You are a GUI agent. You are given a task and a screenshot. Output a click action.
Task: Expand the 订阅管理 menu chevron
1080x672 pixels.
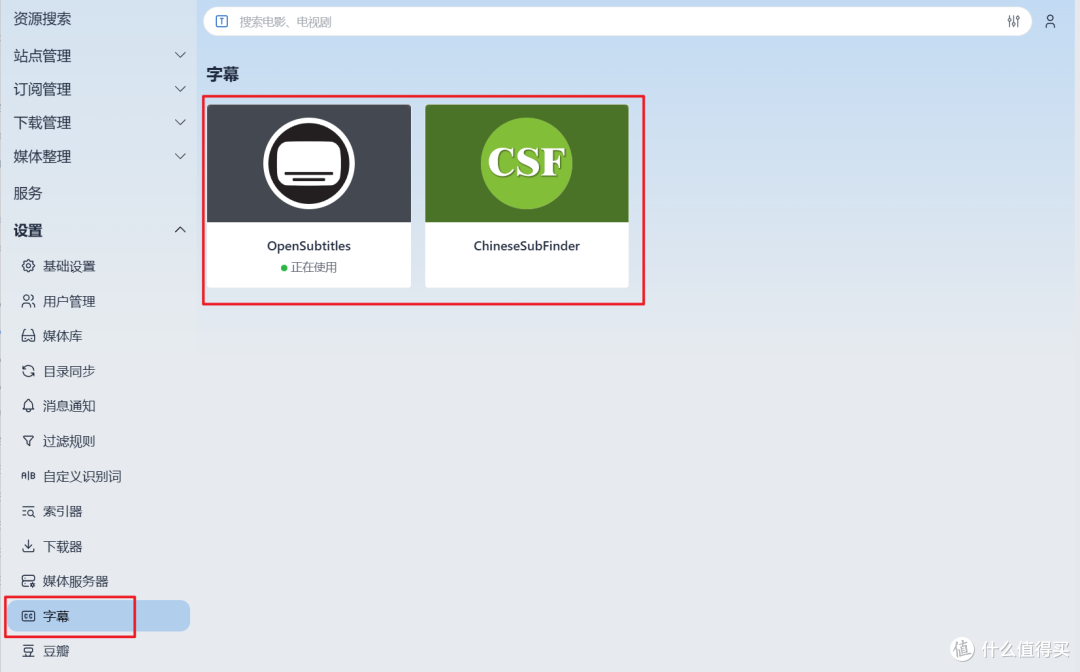pos(180,89)
